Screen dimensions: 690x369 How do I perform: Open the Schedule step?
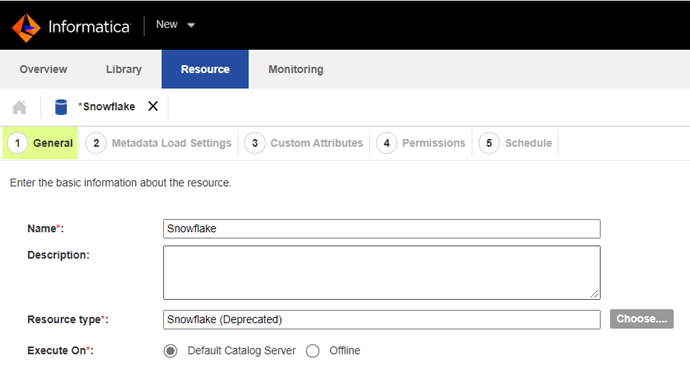tap(515, 143)
